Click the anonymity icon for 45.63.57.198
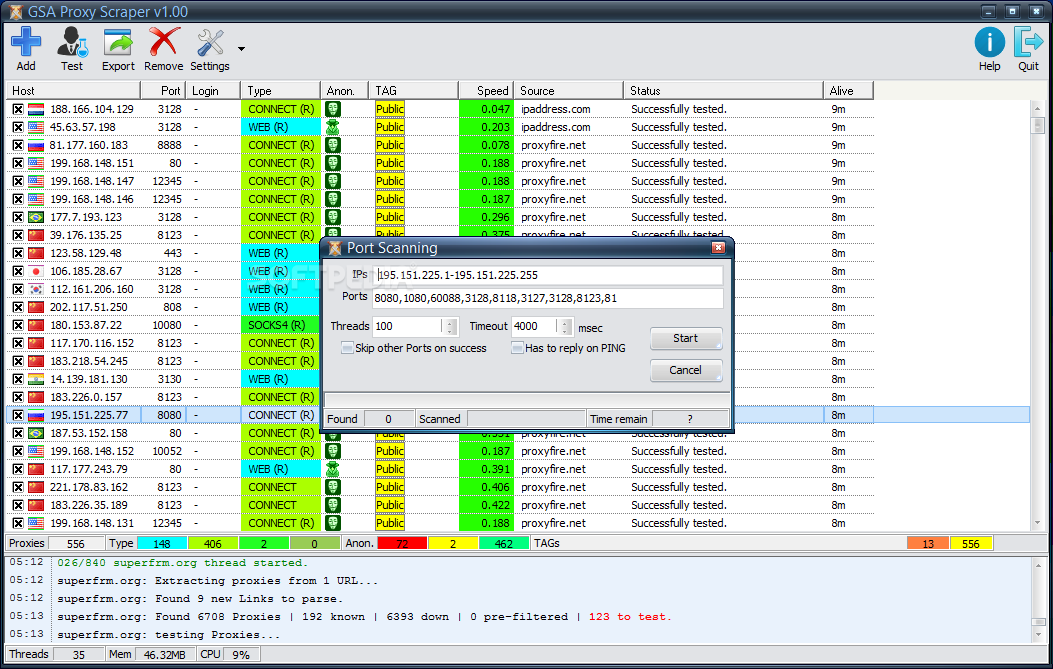Image resolution: width=1053 pixels, height=669 pixels. click(x=332, y=127)
